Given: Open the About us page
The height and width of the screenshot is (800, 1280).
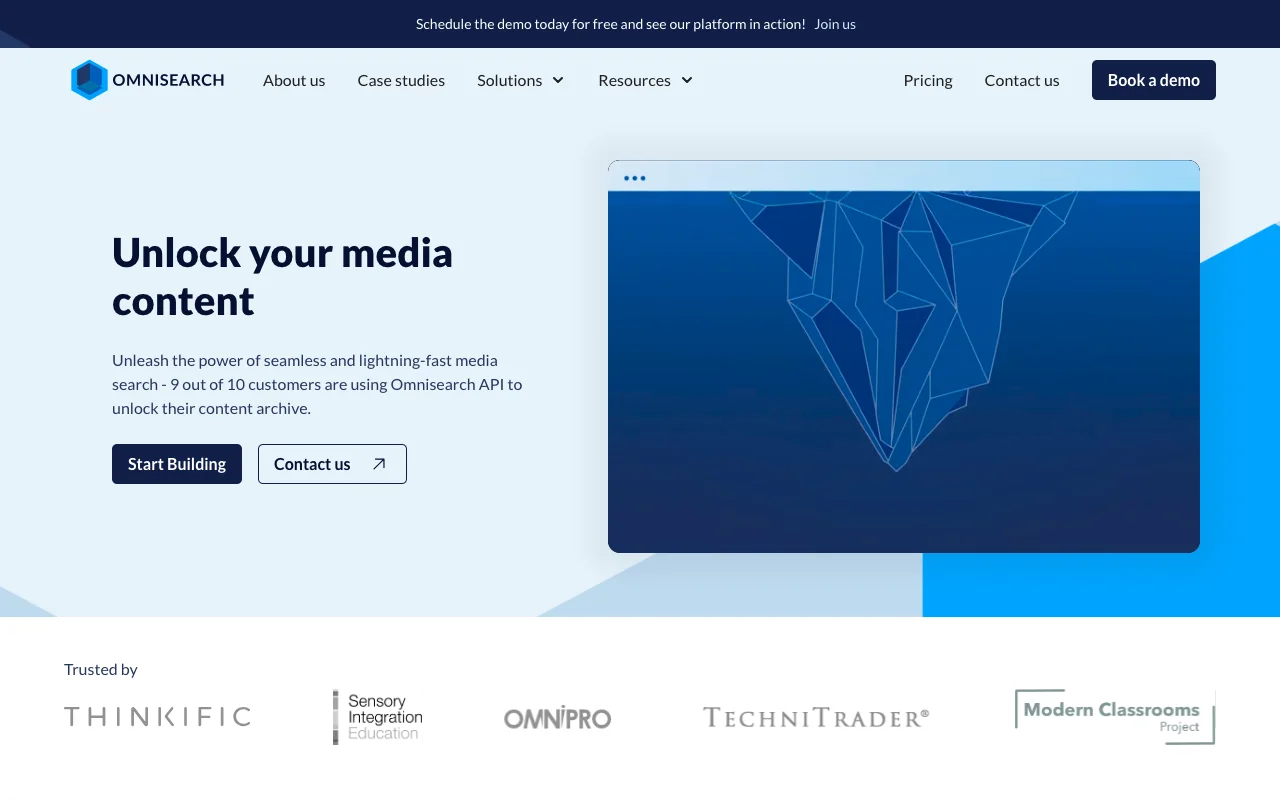Looking at the screenshot, I should coord(293,80).
